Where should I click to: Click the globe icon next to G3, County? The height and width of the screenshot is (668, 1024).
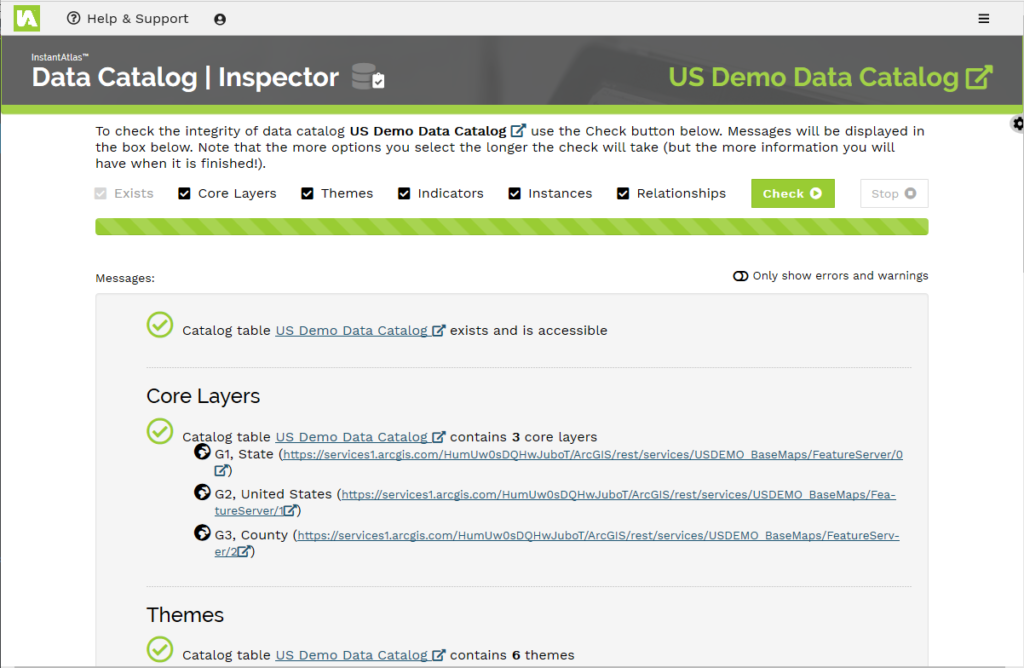click(x=202, y=533)
